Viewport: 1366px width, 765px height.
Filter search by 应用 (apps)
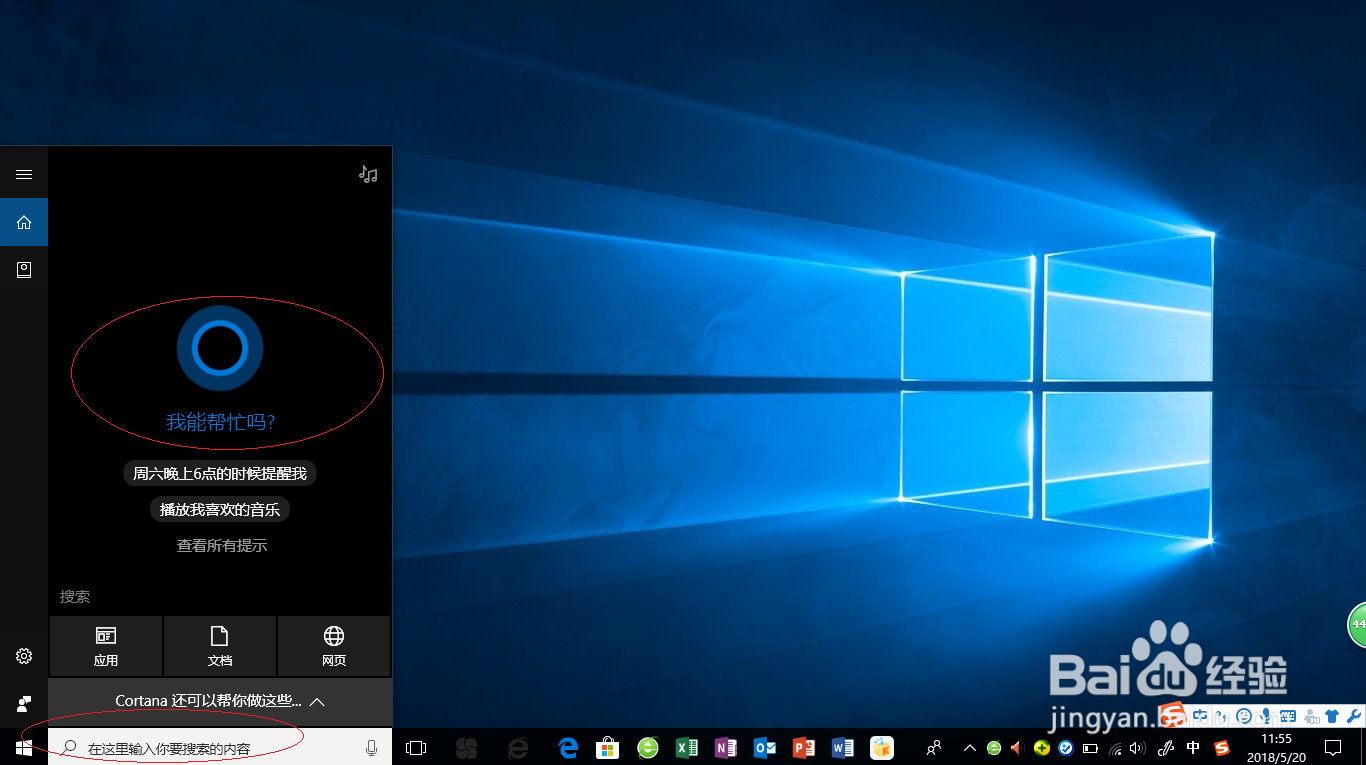point(106,646)
